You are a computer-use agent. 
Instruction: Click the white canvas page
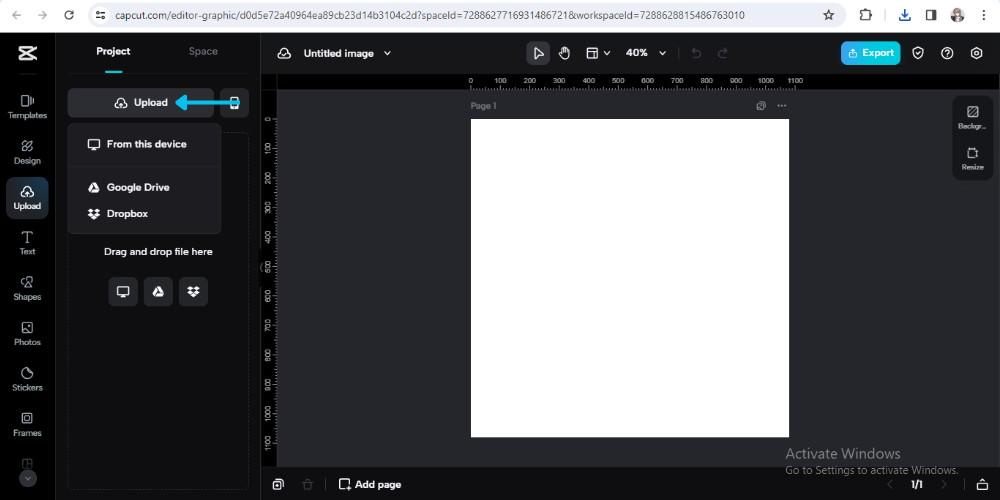pyautogui.click(x=629, y=278)
